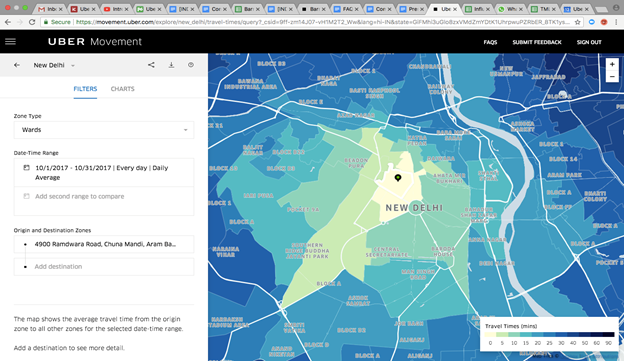Click the eye icon in the panel header
The image size is (624, 361).
191,65
